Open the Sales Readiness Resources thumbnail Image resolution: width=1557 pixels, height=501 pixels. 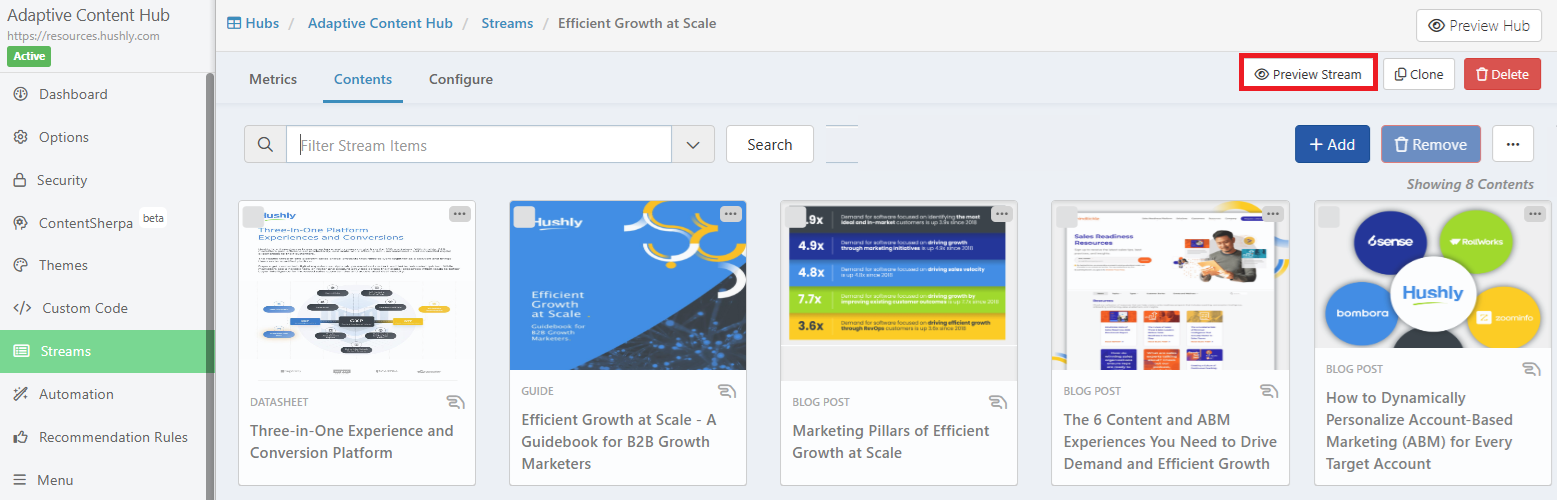tap(1170, 285)
